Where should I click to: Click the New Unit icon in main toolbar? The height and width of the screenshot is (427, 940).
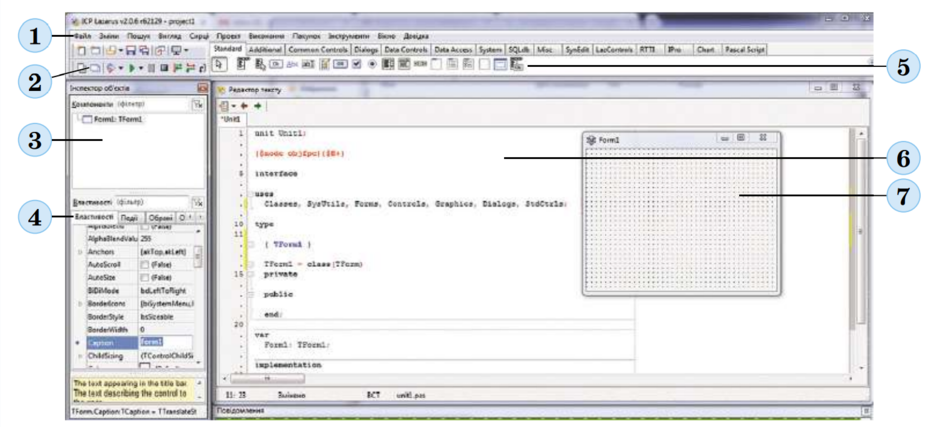pos(81,50)
